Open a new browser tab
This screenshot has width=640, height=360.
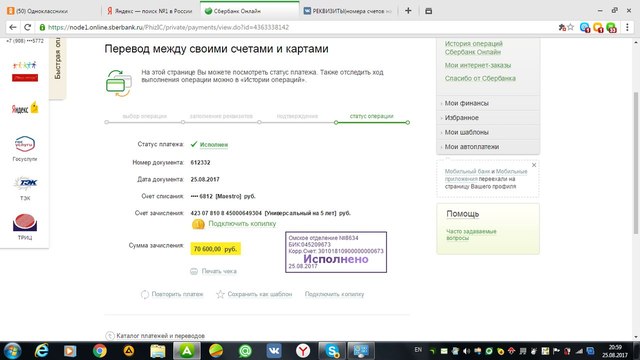pyautogui.click(x=408, y=11)
